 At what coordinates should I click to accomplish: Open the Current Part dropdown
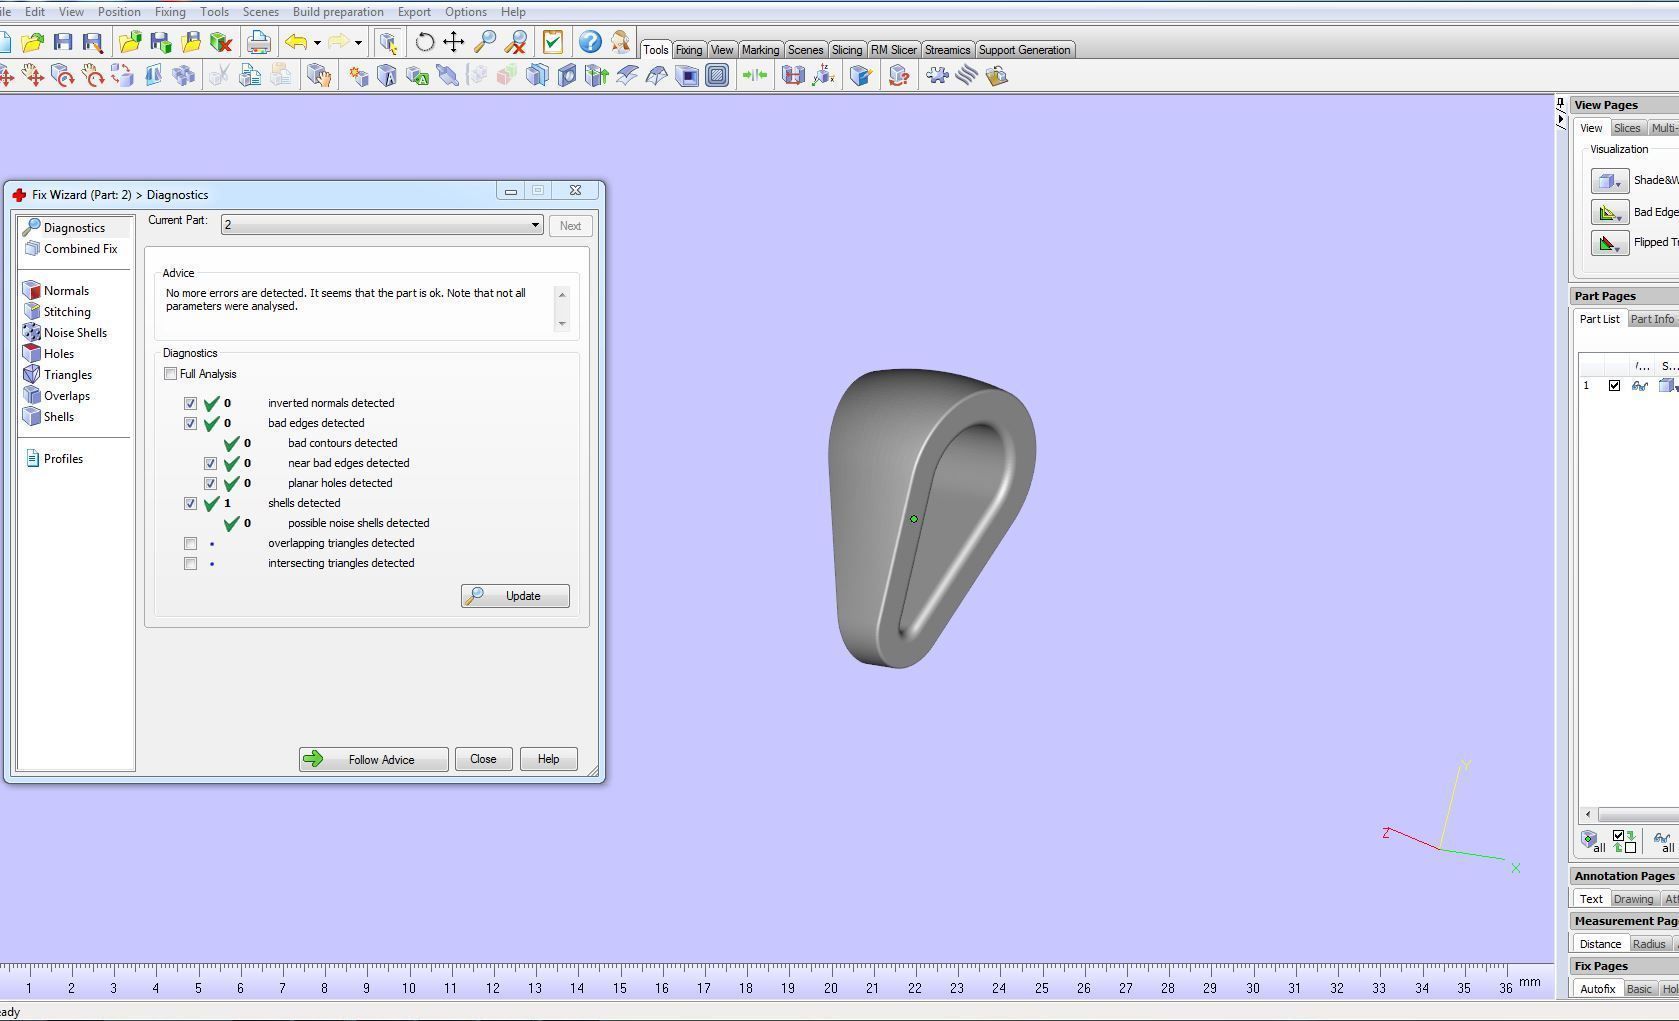[383, 225]
